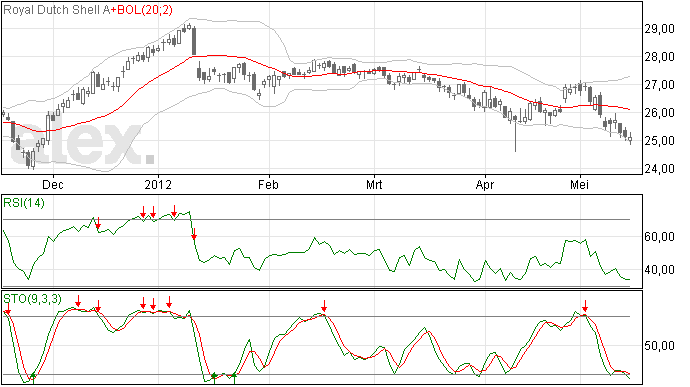Image resolution: width=690 pixels, height=387 pixels.
Task: Select the 60,00 RSI axis value
Action: tap(659, 237)
